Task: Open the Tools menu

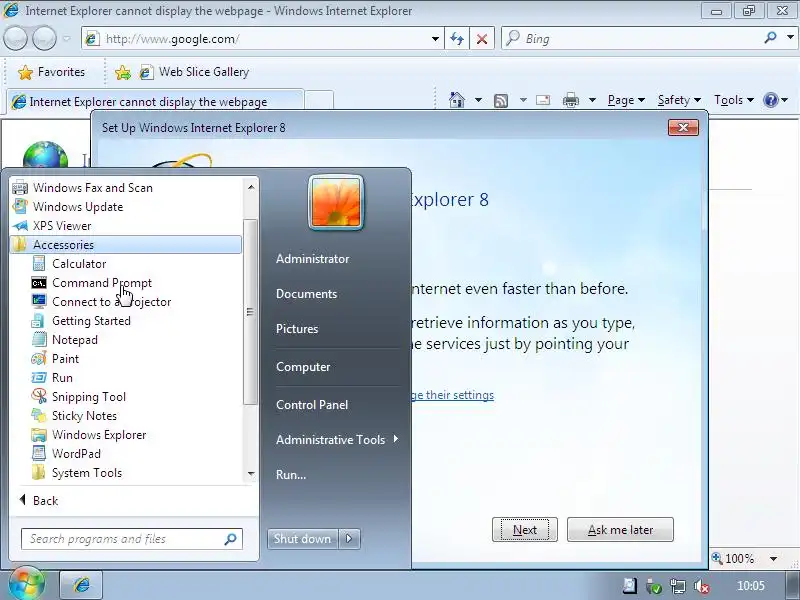Action: pyautogui.click(x=734, y=100)
